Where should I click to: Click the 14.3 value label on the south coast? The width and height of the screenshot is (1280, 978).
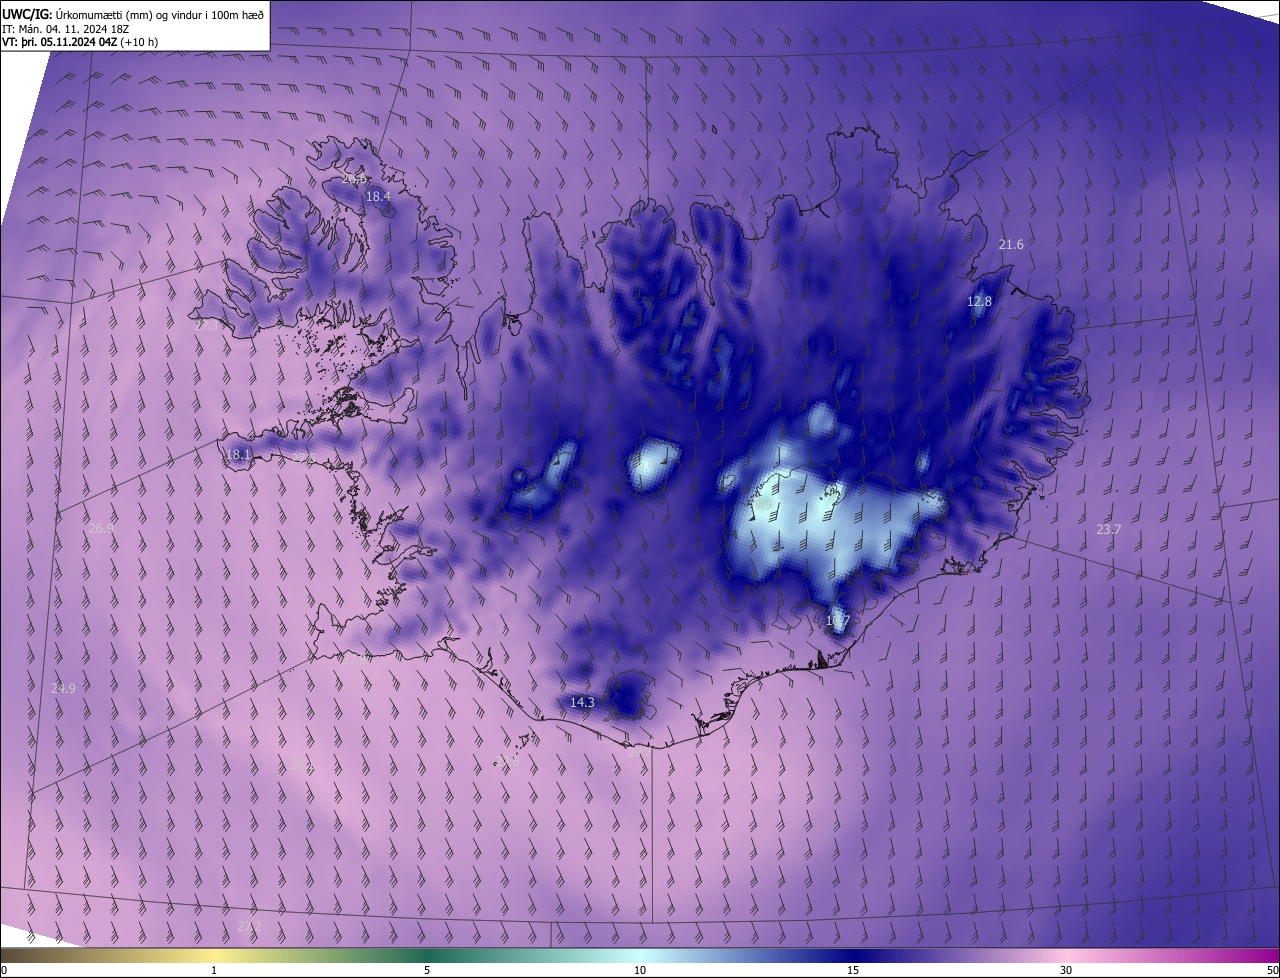click(x=582, y=703)
